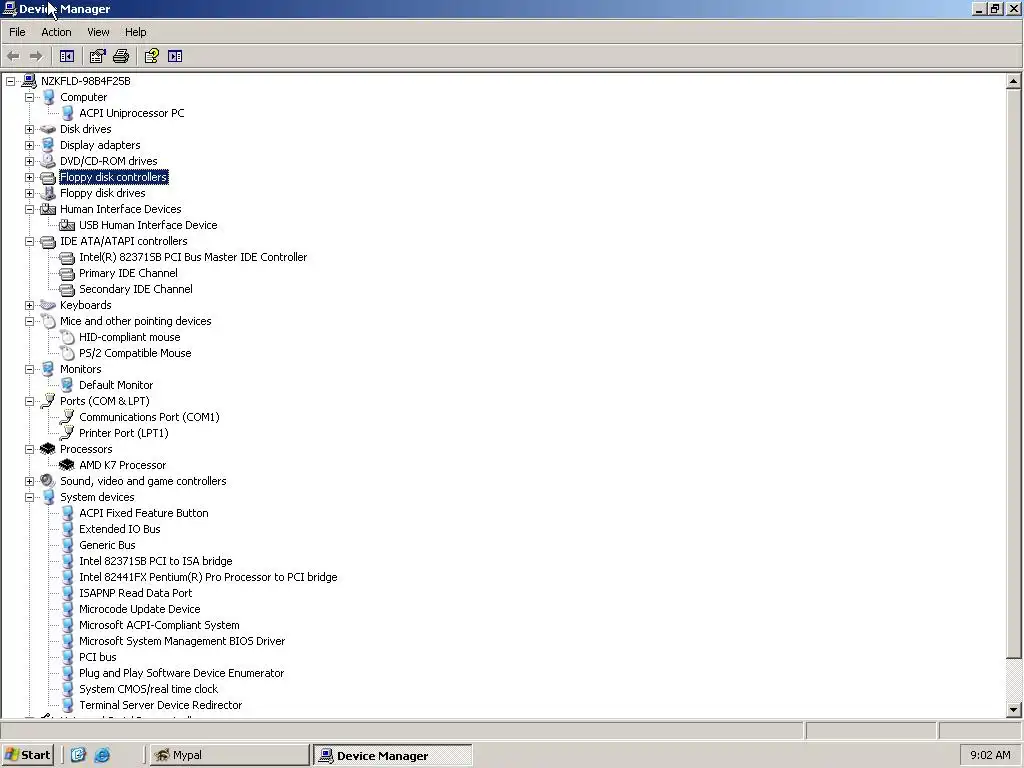Click the Primary IDE Channel icon
The height and width of the screenshot is (768, 1024).
pyautogui.click(x=67, y=273)
